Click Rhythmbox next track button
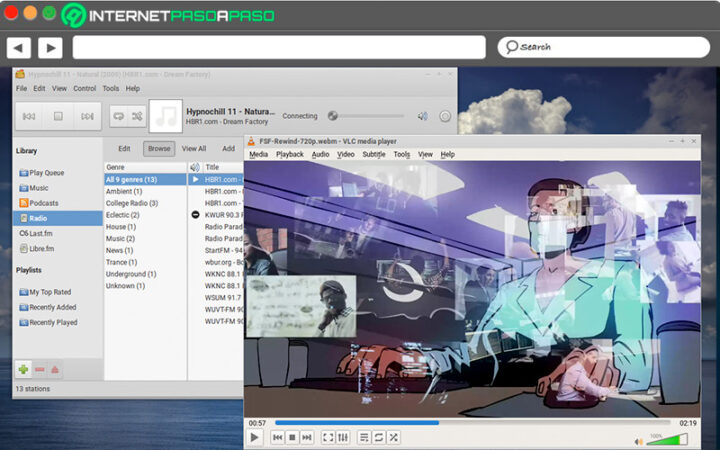The width and height of the screenshot is (720, 450). click(x=87, y=116)
